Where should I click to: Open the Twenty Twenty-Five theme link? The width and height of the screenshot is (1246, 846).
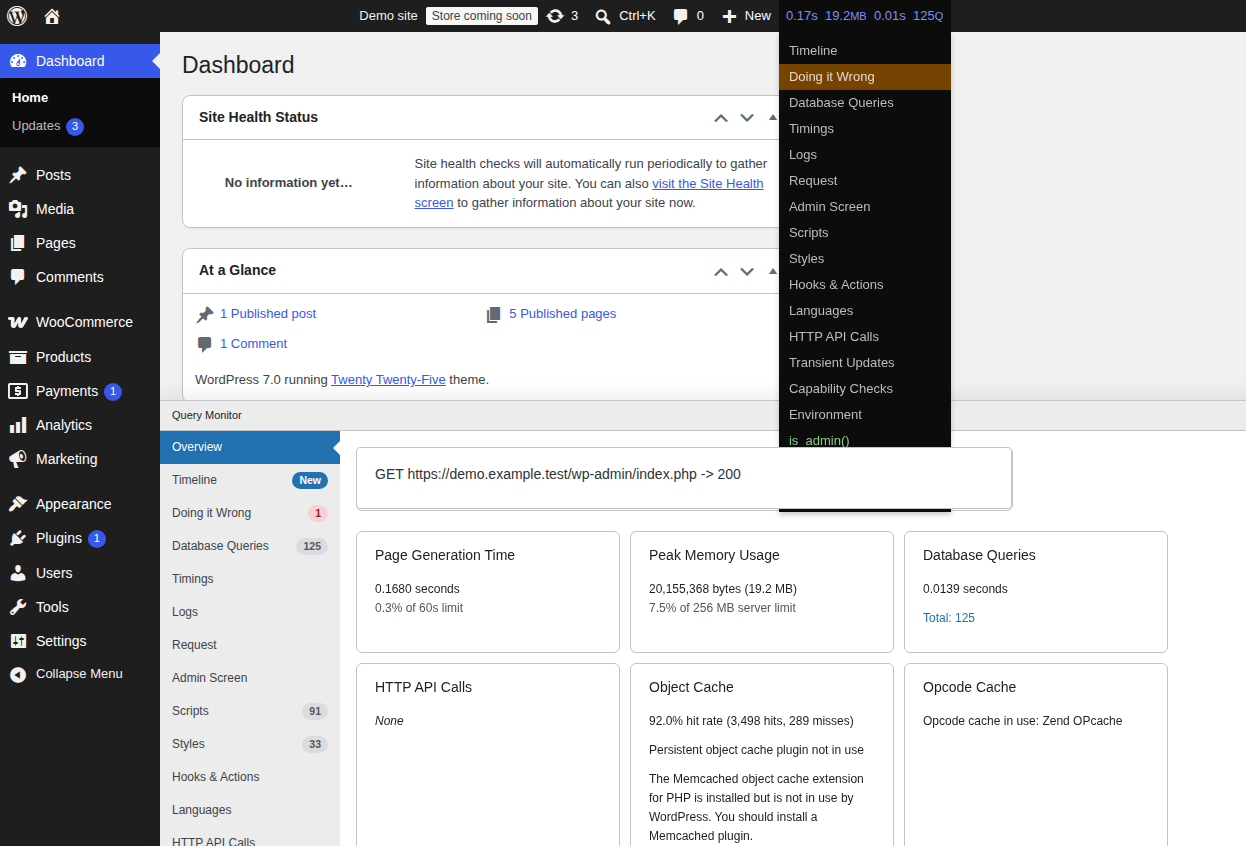[x=388, y=380]
